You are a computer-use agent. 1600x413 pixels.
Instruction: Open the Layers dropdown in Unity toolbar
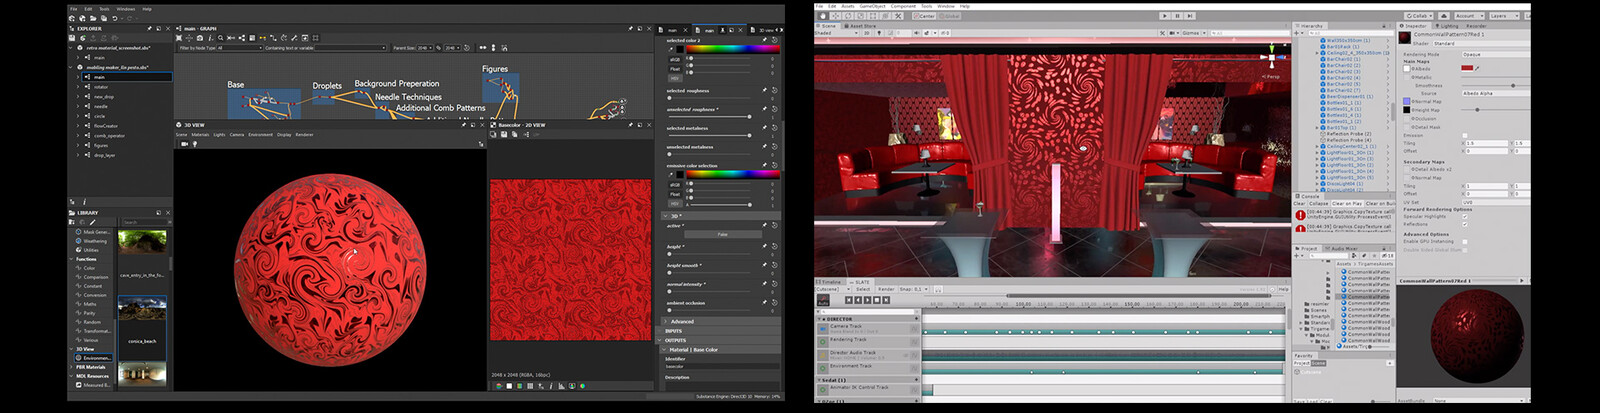click(1504, 16)
